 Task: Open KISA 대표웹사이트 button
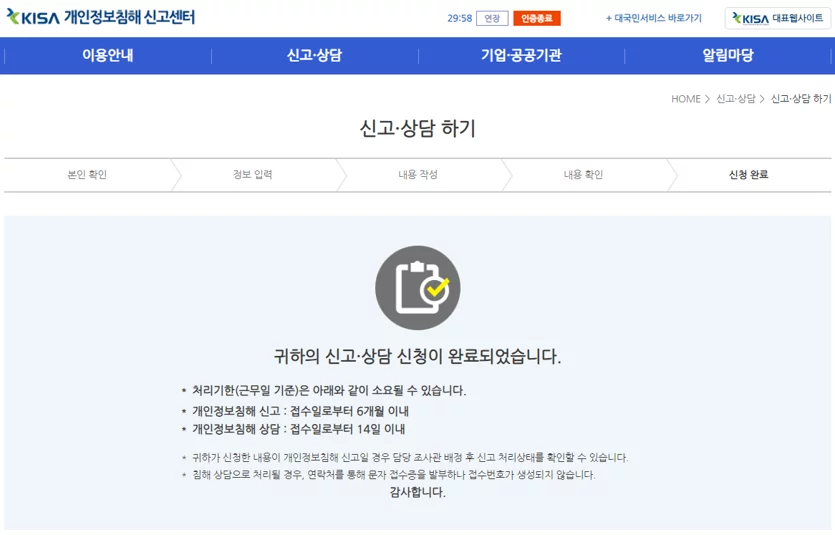[x=777, y=18]
